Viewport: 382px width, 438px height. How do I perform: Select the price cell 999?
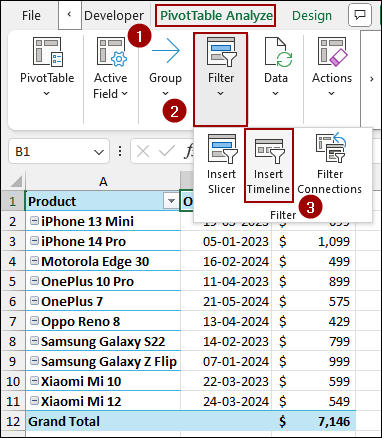point(314,361)
